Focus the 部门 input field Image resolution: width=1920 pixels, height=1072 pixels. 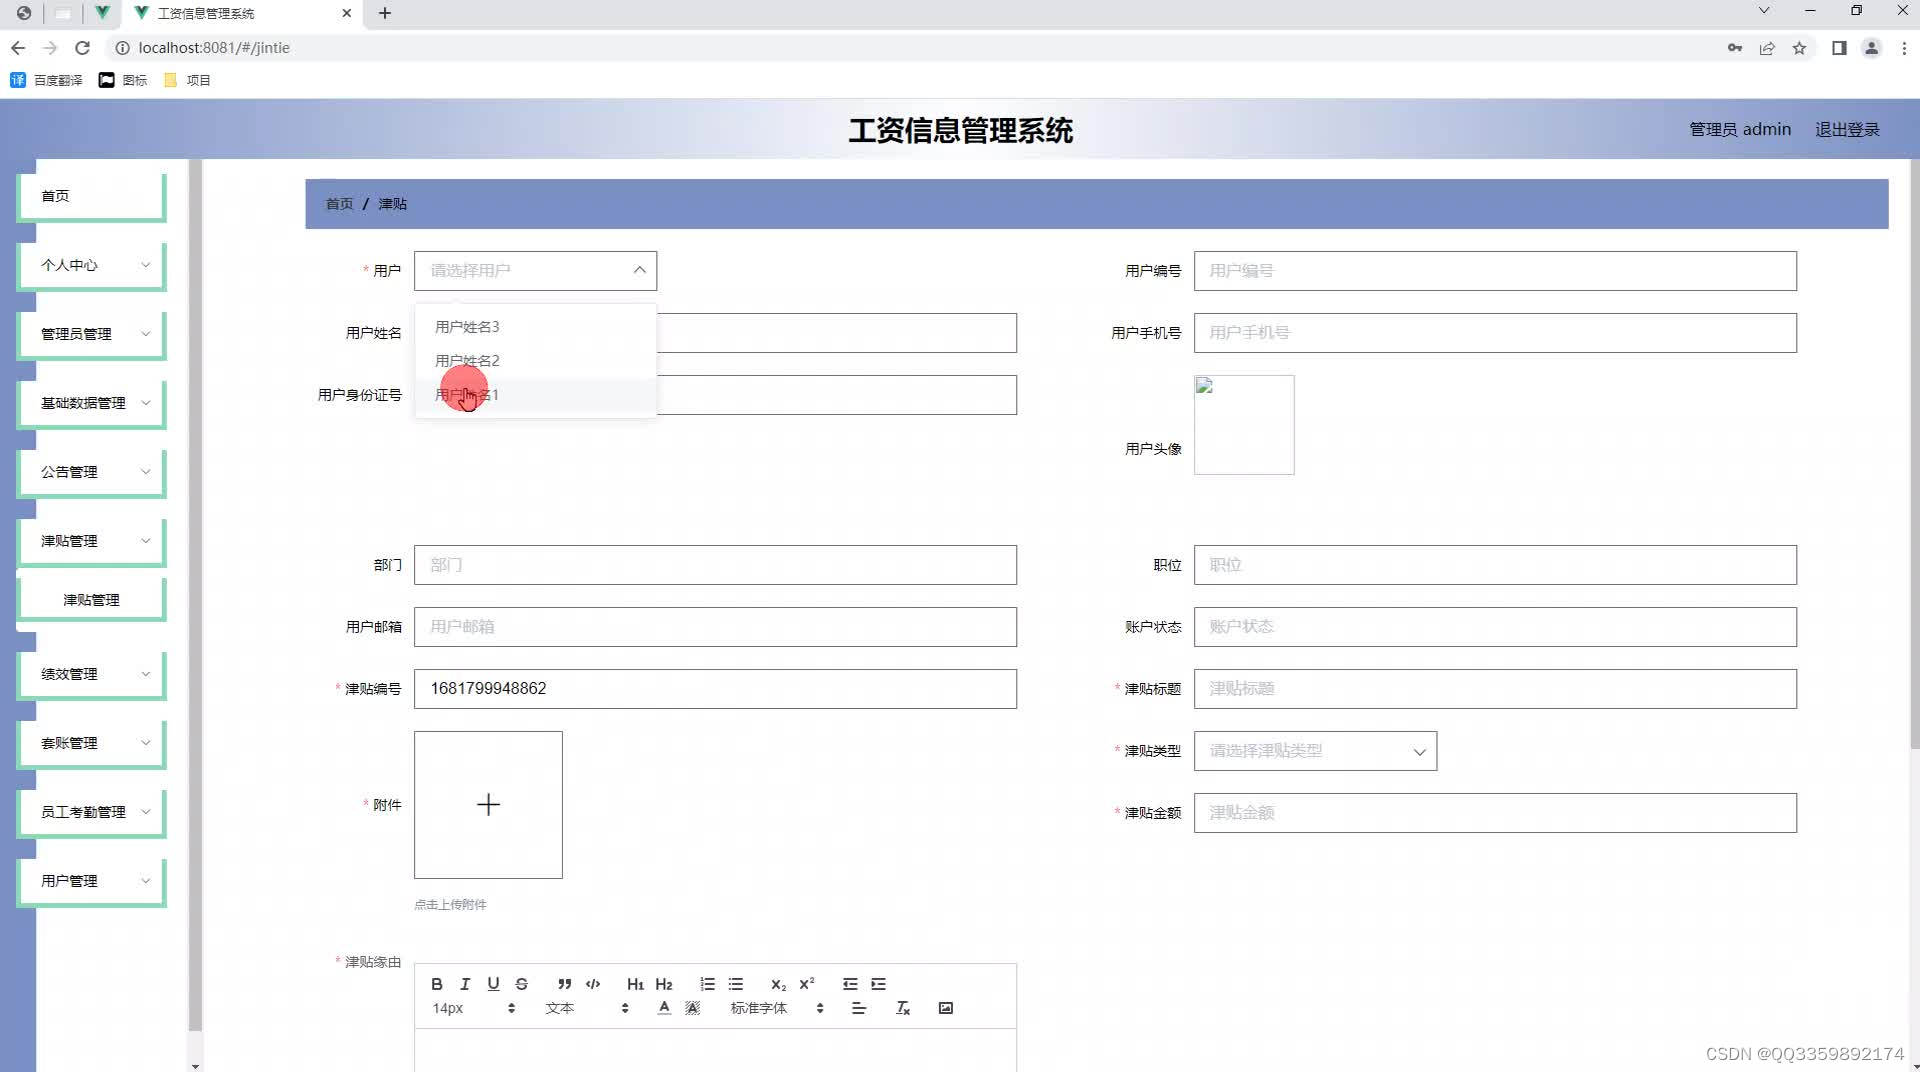715,565
